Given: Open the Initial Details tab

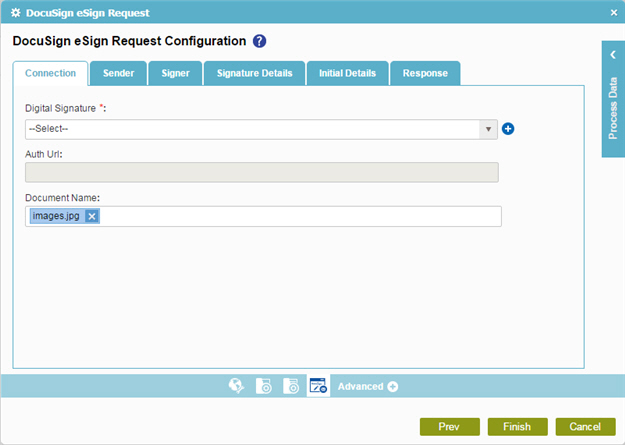Looking at the screenshot, I should (x=348, y=73).
